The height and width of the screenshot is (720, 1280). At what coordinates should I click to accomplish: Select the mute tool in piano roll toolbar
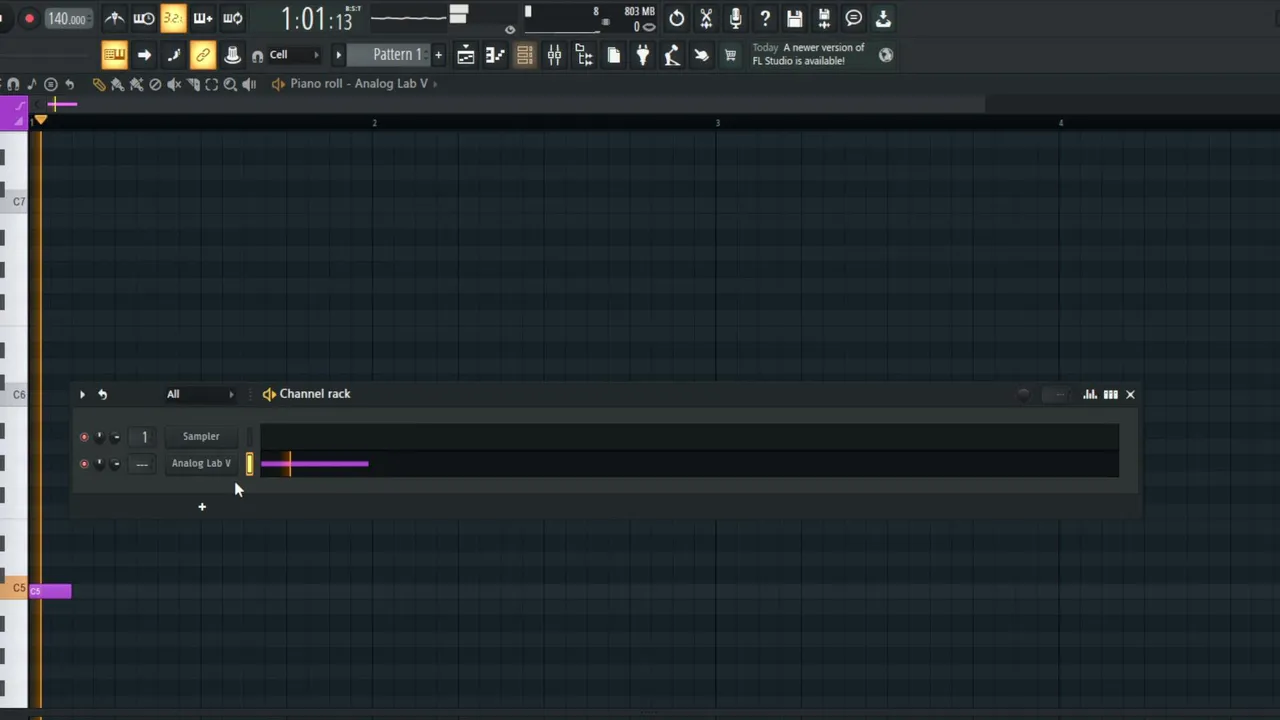[174, 84]
